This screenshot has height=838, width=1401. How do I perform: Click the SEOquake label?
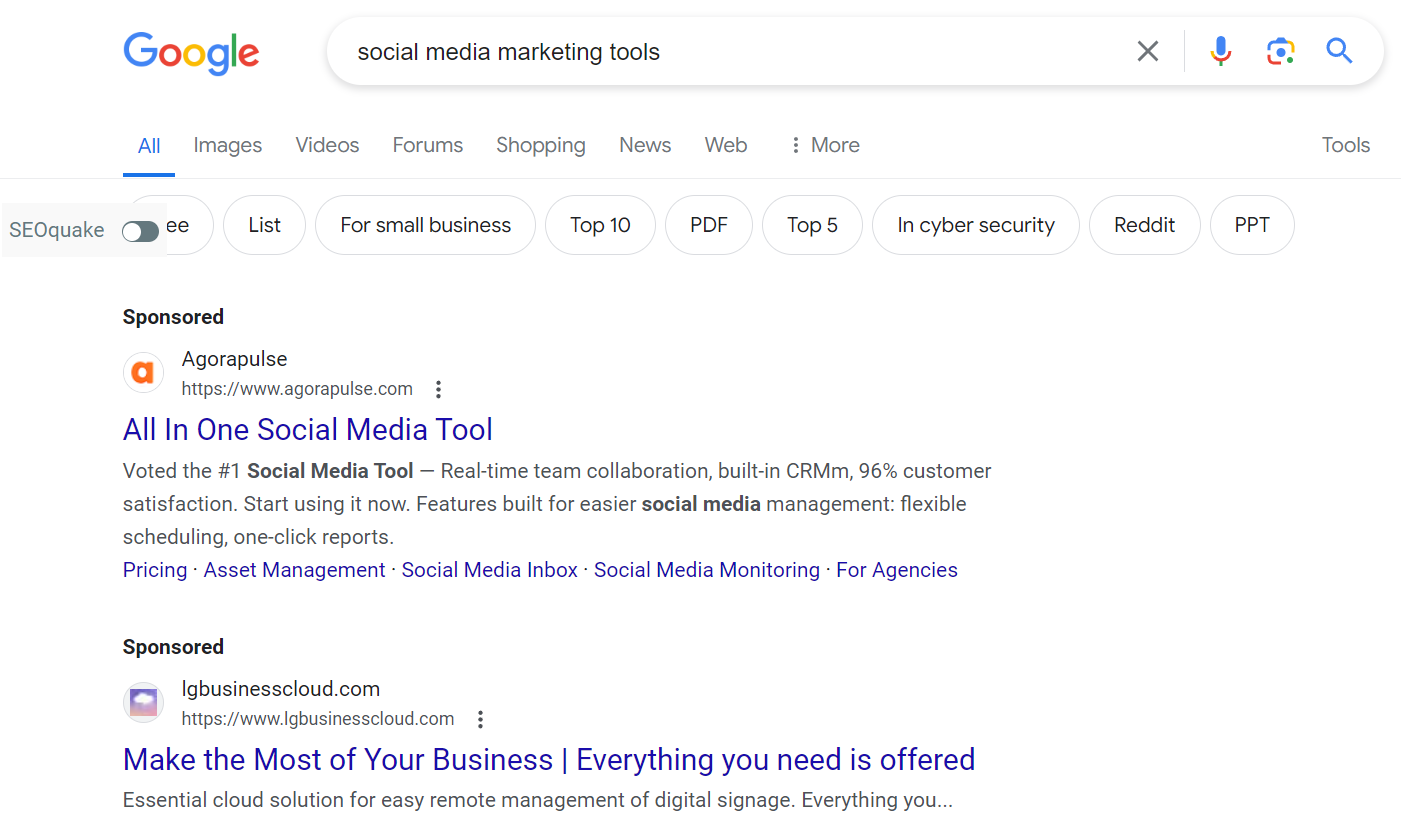57,230
